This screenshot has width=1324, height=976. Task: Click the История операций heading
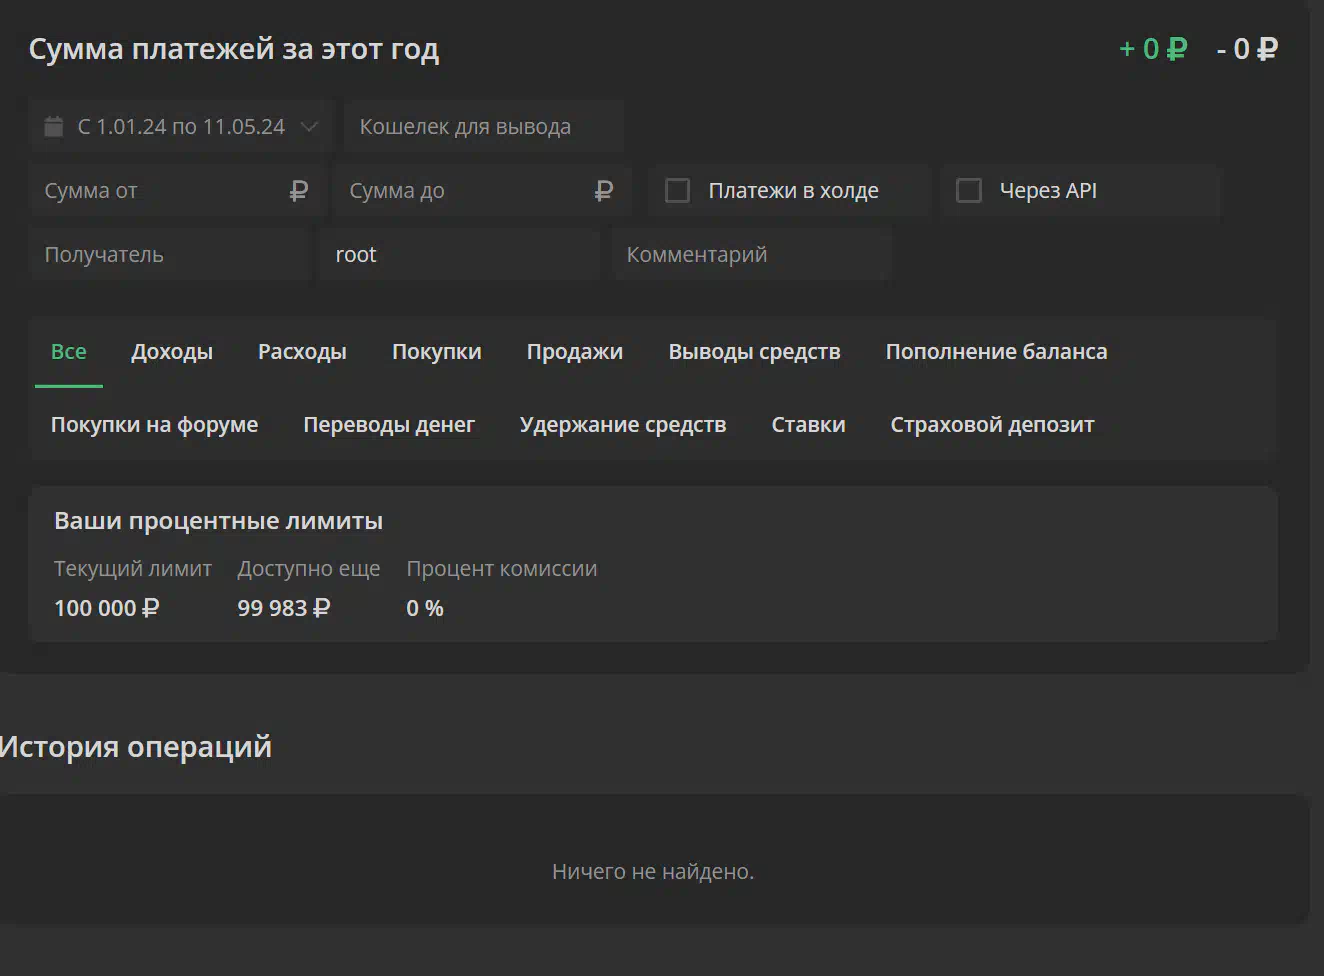(x=135, y=747)
